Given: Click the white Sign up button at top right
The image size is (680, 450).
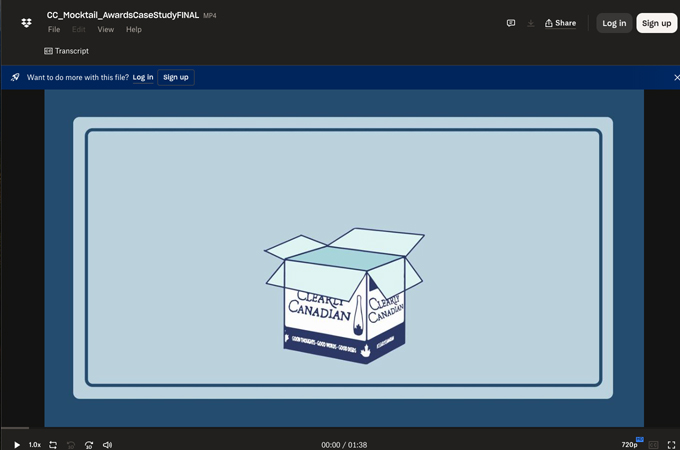Looking at the screenshot, I should click(656, 23).
